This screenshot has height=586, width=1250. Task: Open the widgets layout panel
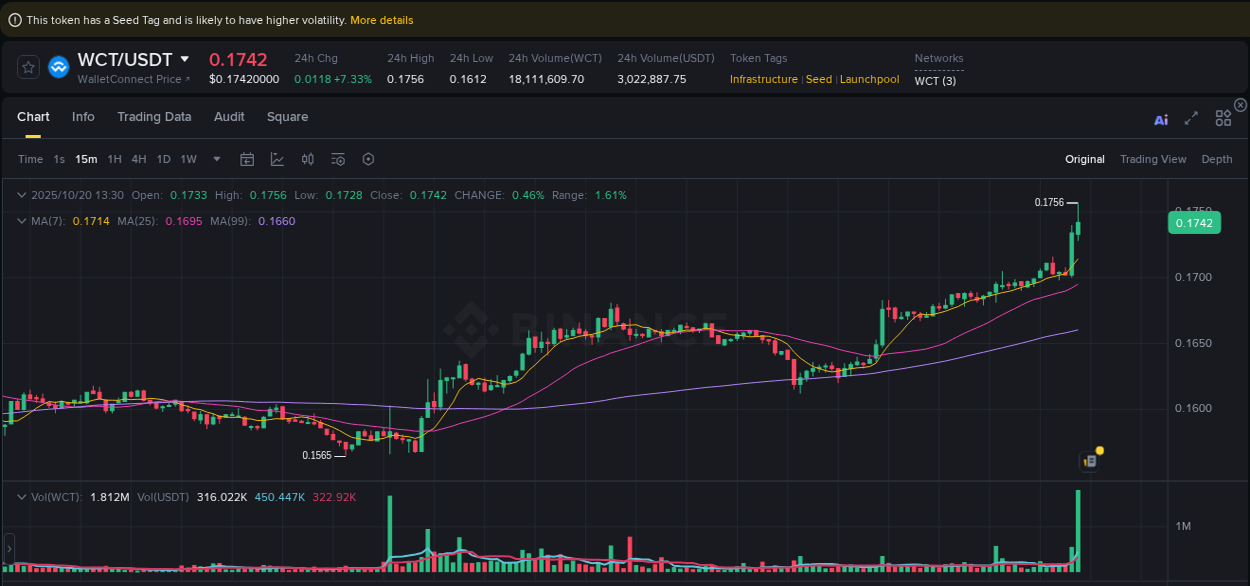coord(1223,118)
